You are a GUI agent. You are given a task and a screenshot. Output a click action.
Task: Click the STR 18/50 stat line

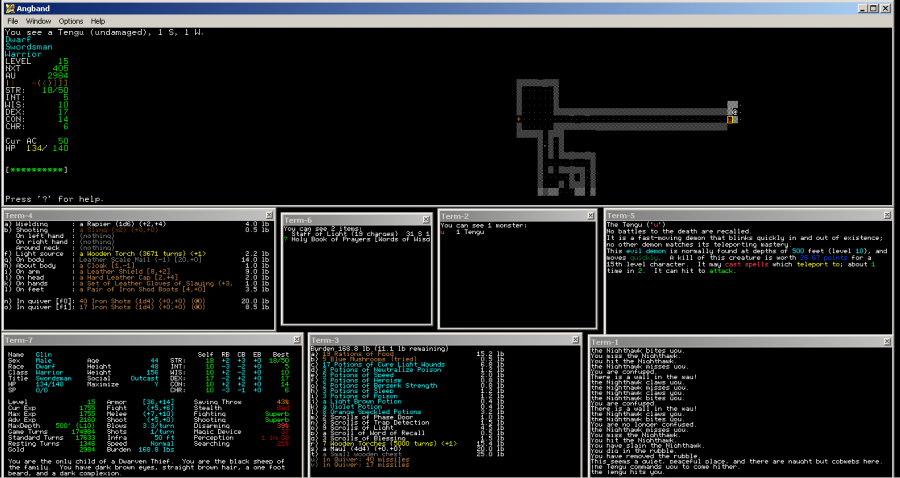(x=37, y=90)
